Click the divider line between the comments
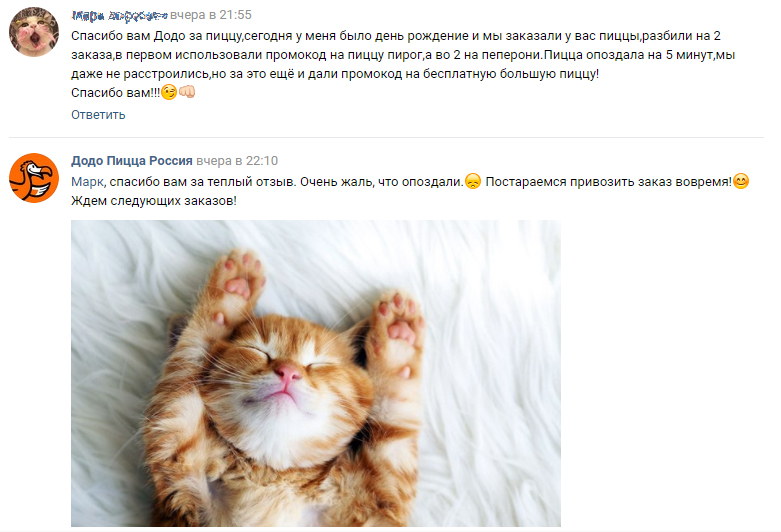This screenshot has width=781, height=532. [x=386, y=137]
